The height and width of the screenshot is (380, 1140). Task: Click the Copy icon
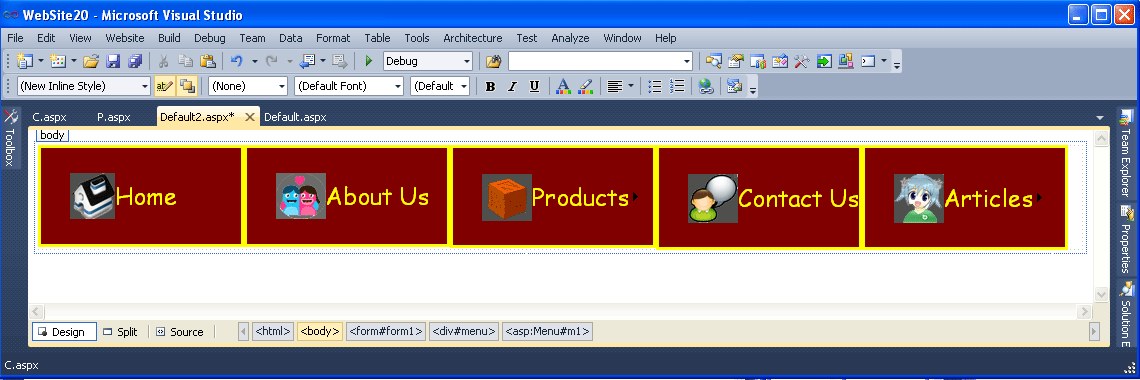(185, 61)
